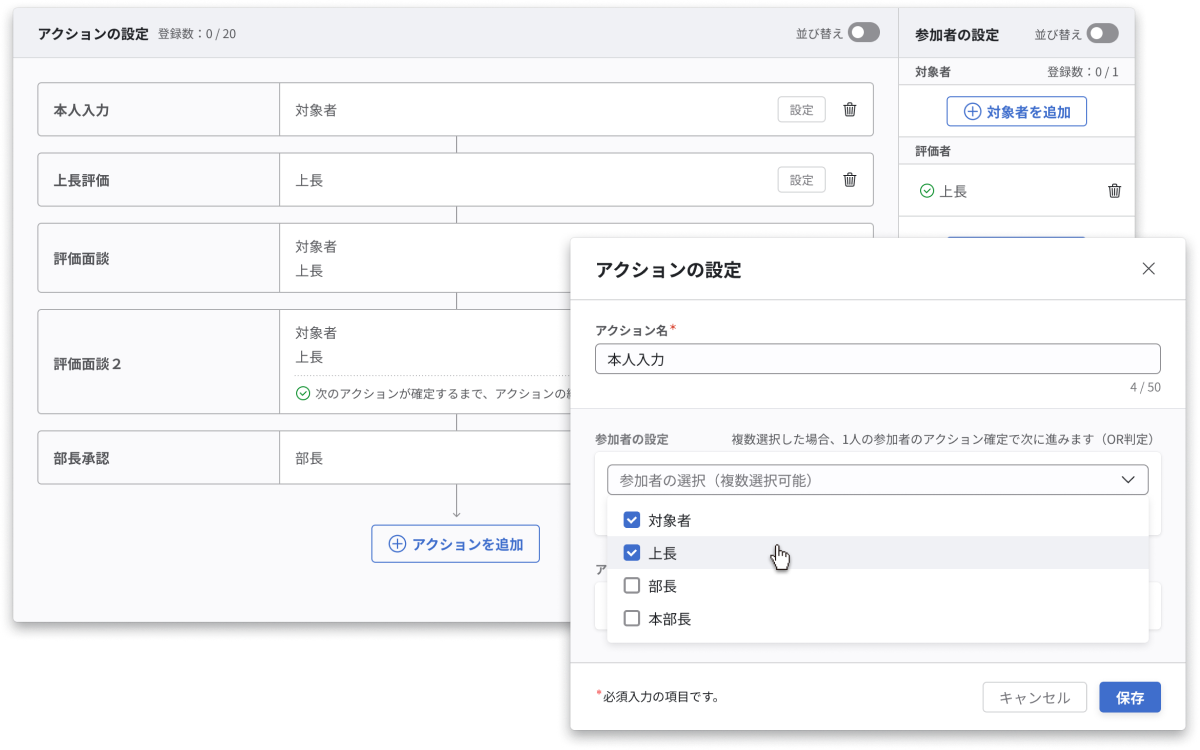
Task: Open 設定 for 本人入力 action
Action: tap(801, 110)
